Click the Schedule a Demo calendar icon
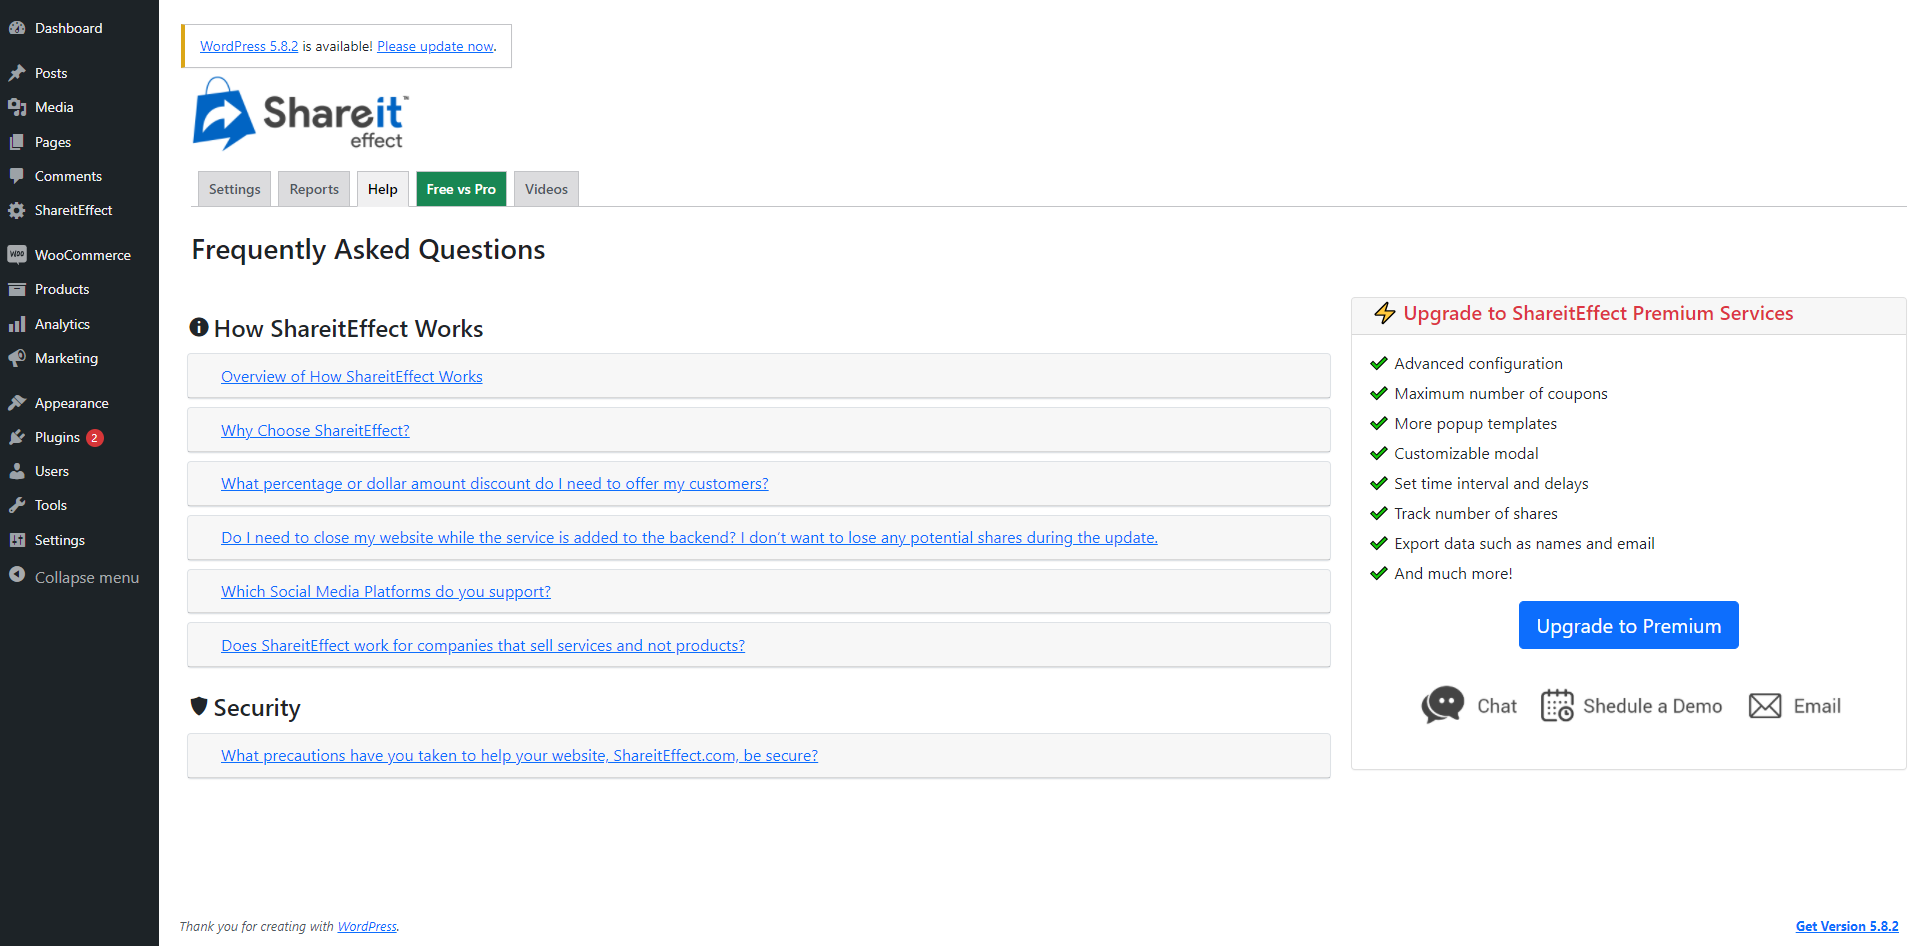 1557,705
